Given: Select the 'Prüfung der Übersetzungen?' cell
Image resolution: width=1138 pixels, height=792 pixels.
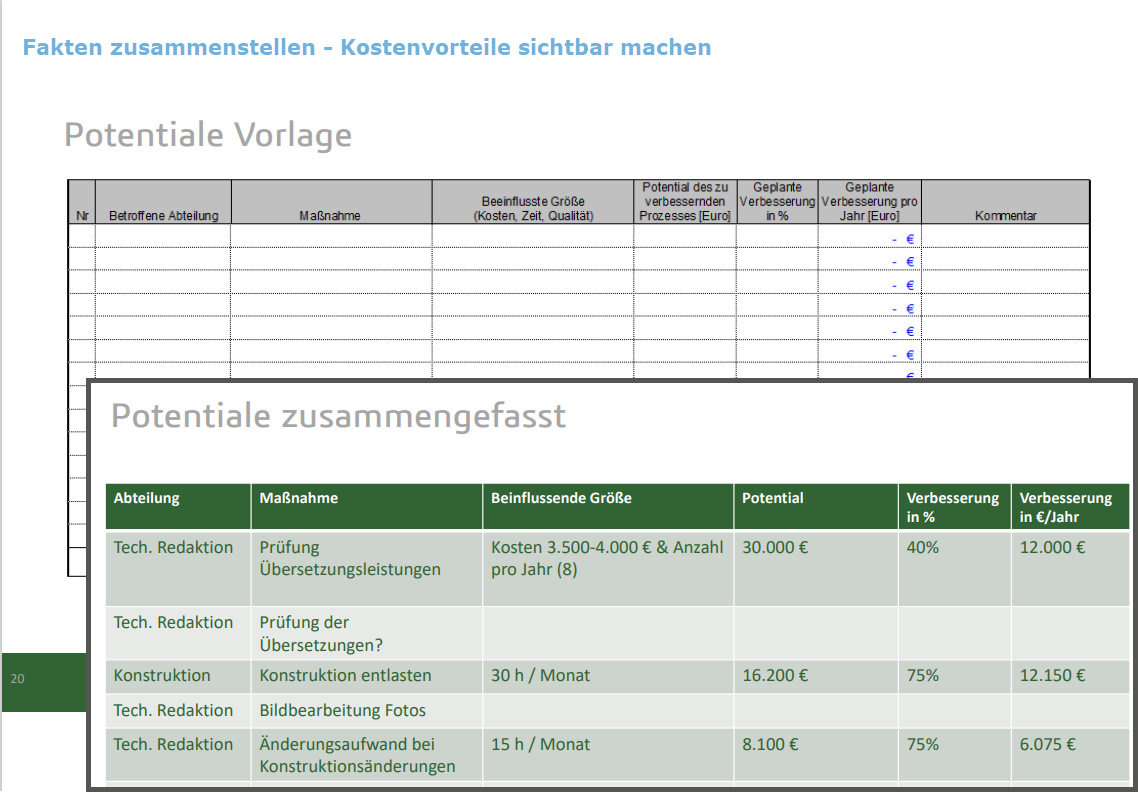Looking at the screenshot, I should pos(367,633).
